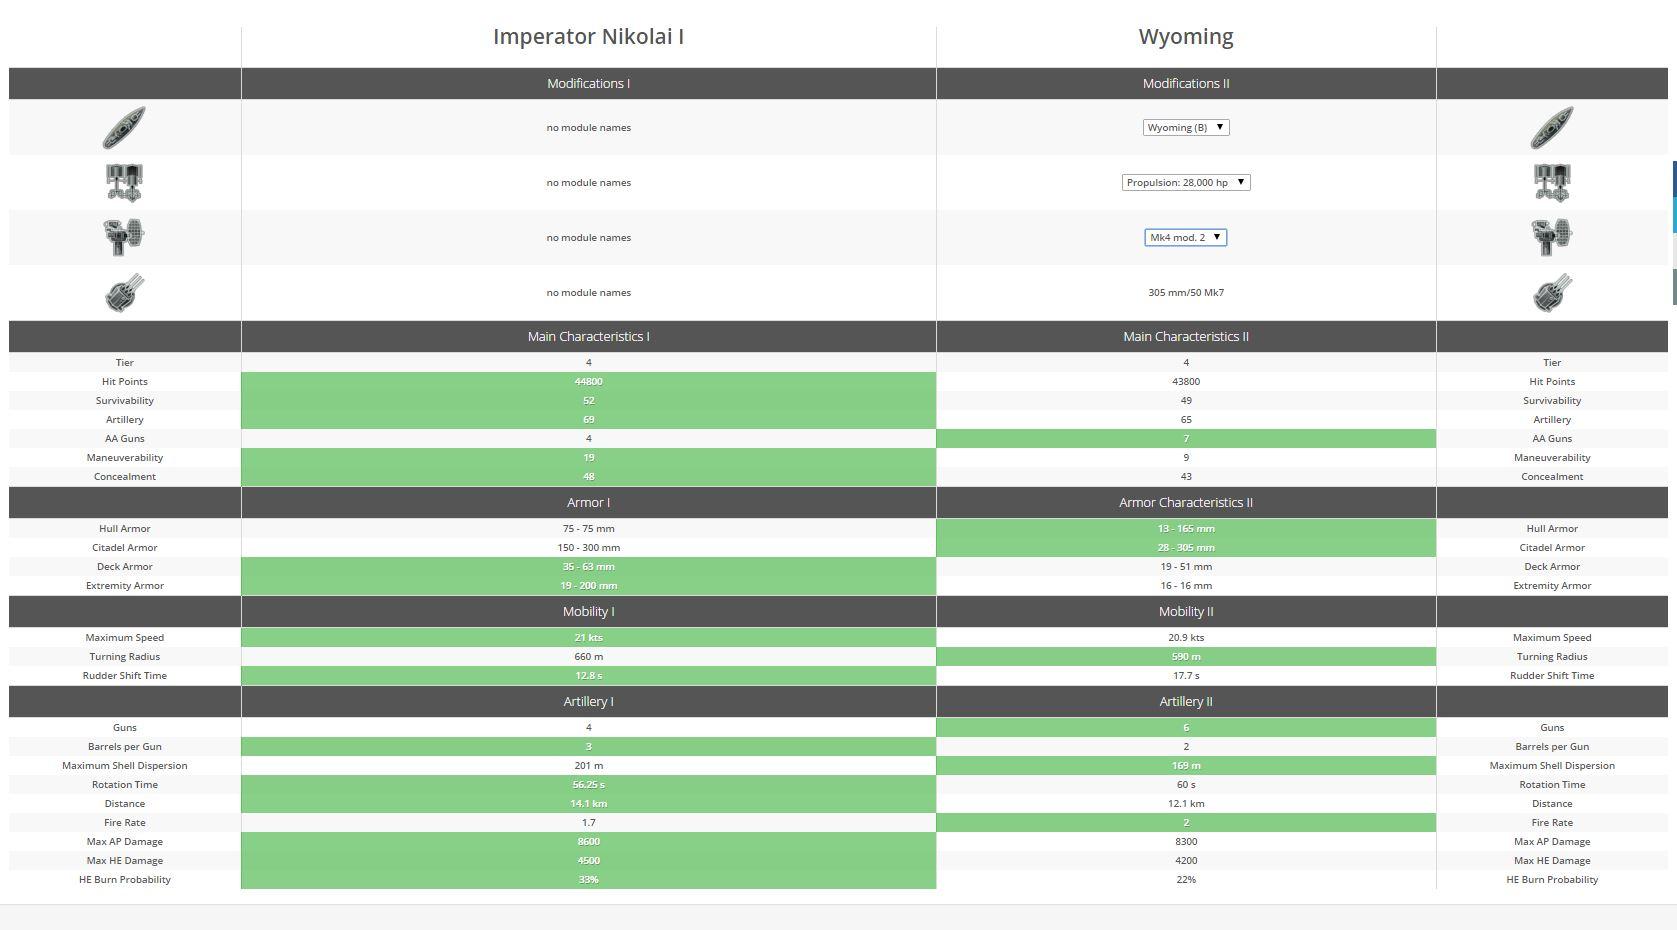The height and width of the screenshot is (930, 1677).
Task: Click the 201 m shell dispersion cell
Action: point(588,765)
